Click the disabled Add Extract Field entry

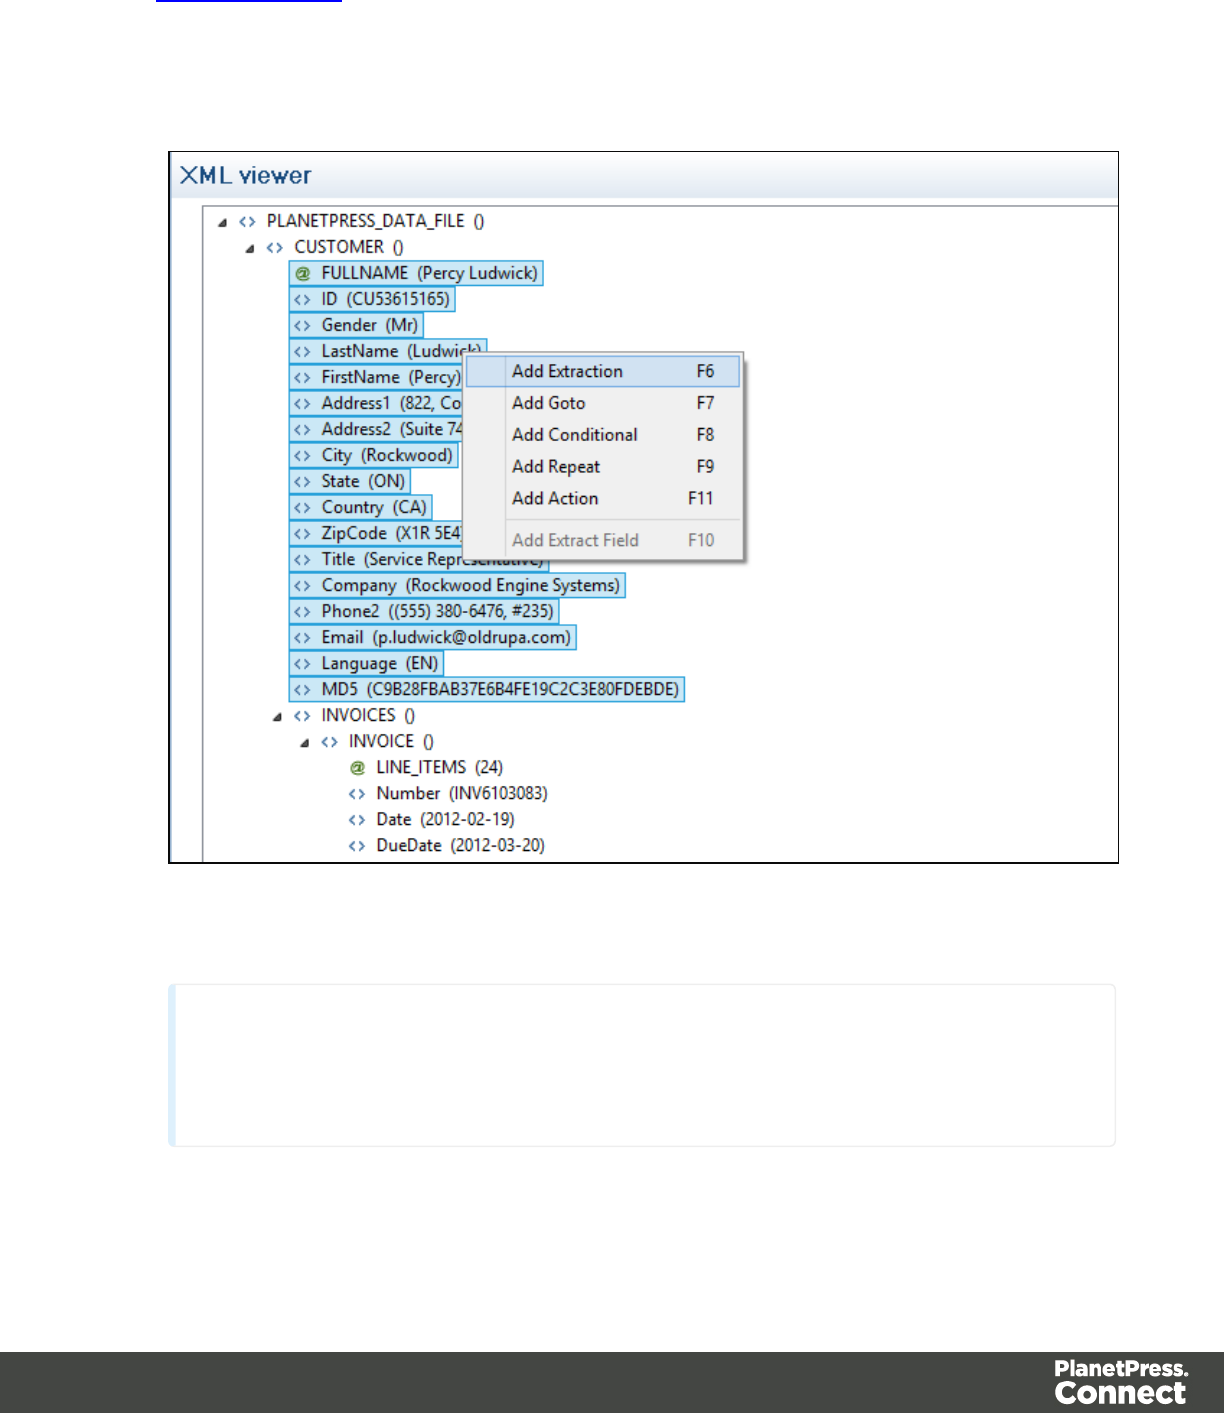pyautogui.click(x=603, y=540)
